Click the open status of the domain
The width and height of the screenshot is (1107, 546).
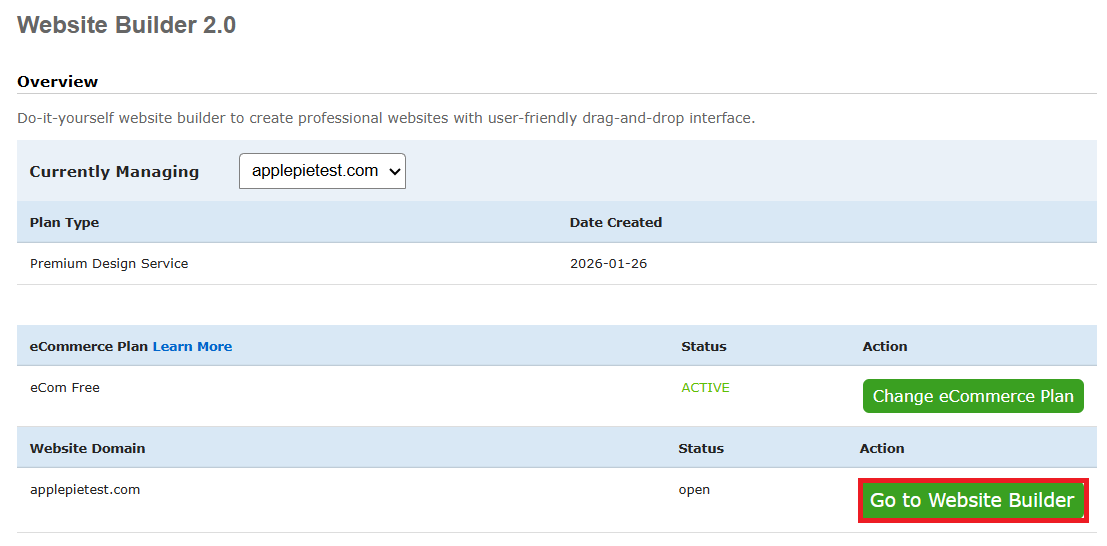694,490
